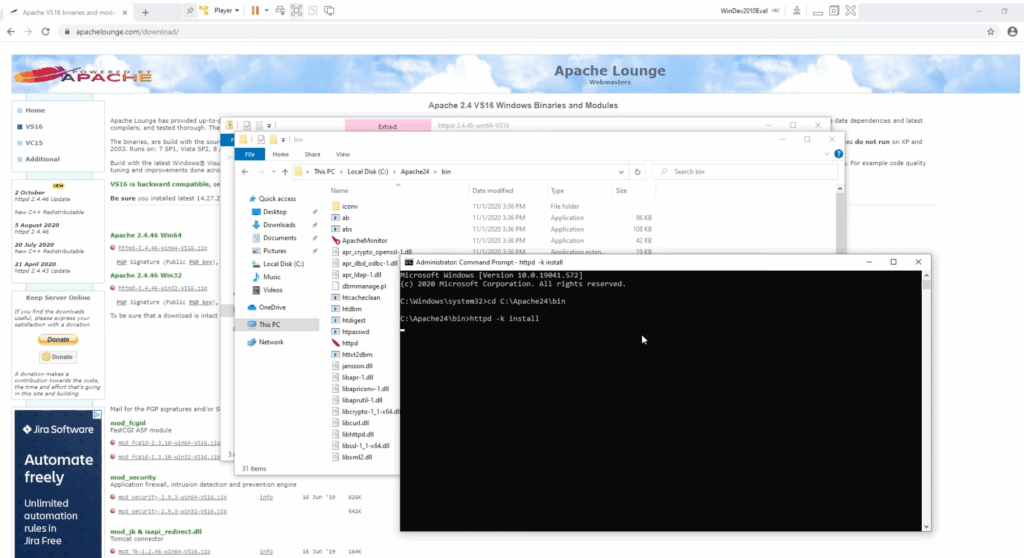Click the Explorer refresh button
The image size is (1024, 558).
tap(638, 172)
